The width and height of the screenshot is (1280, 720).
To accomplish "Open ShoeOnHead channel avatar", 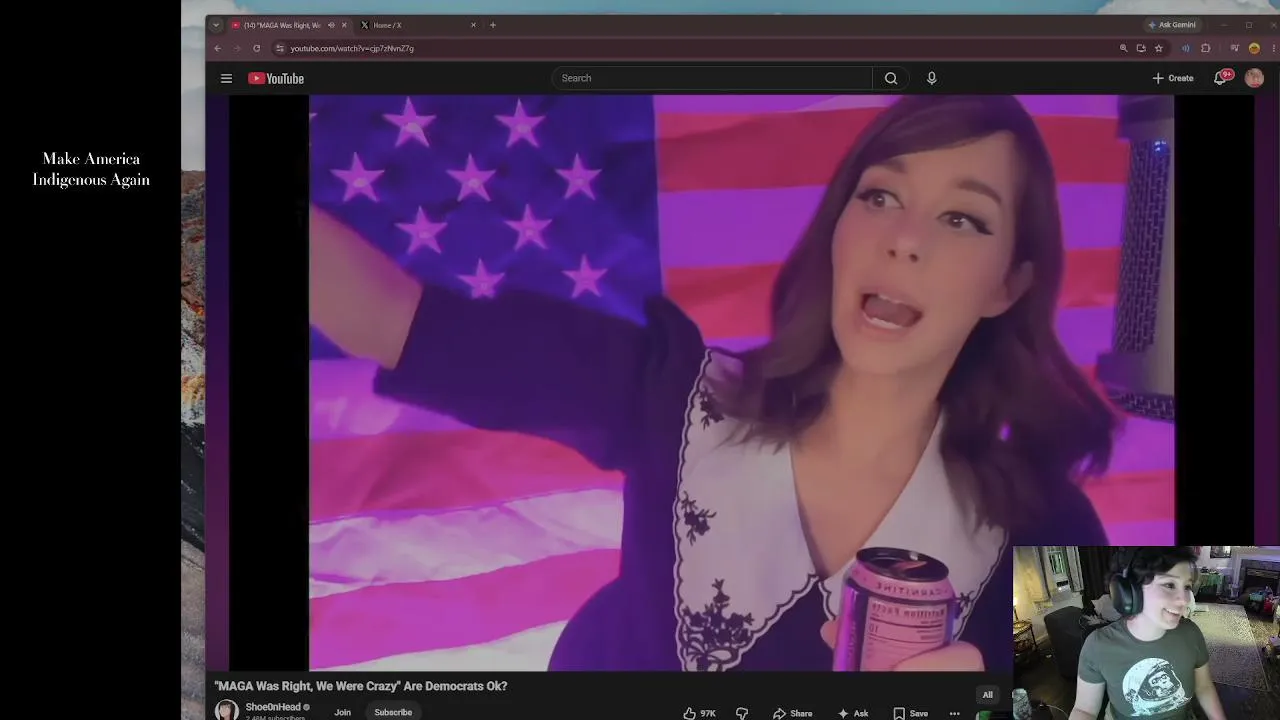I will pos(227,710).
